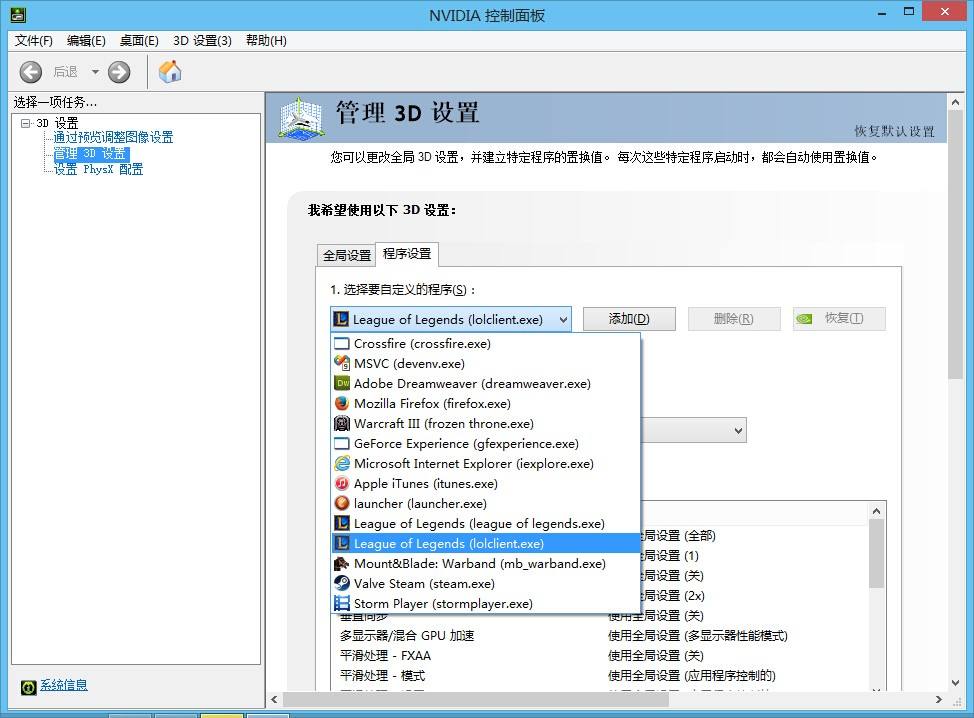This screenshot has height=718, width=974.
Task: Click the NVIDIA Control Panel title bar icon
Action: [x=18, y=14]
